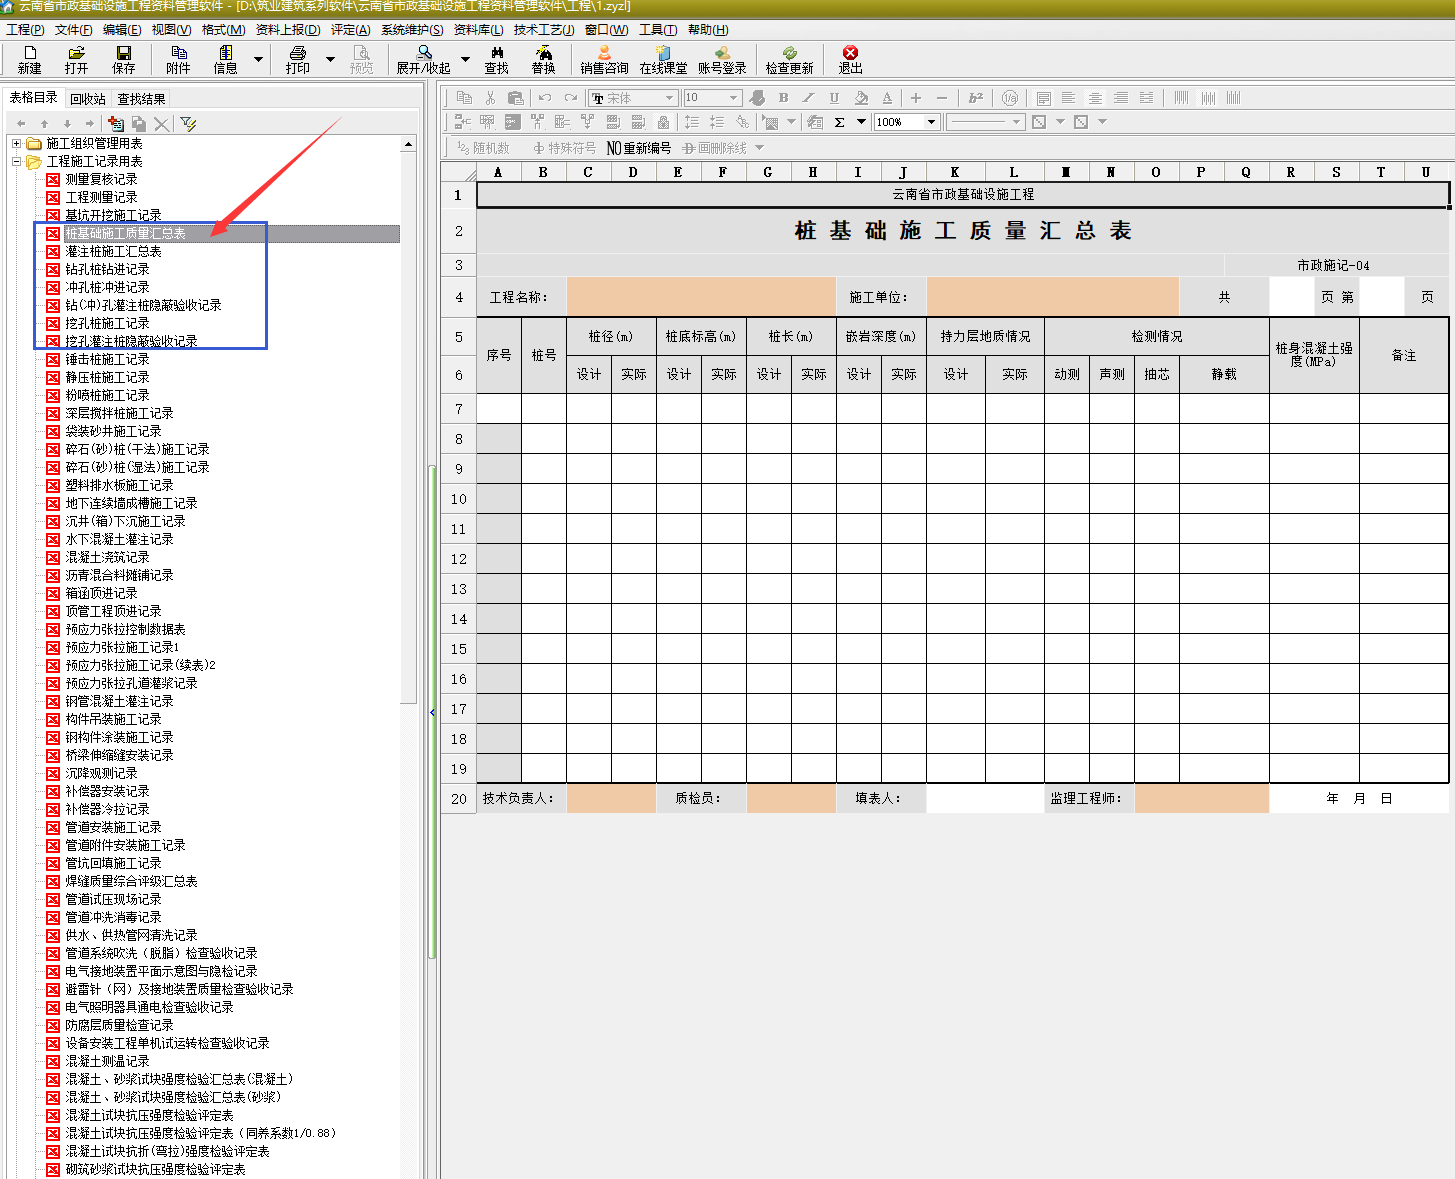The image size is (1455, 1179).
Task: Toggle underline formatting U
Action: click(x=834, y=97)
